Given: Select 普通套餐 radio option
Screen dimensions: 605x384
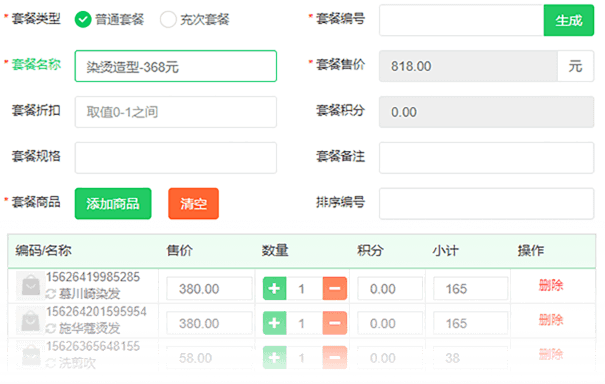Looking at the screenshot, I should (x=83, y=19).
